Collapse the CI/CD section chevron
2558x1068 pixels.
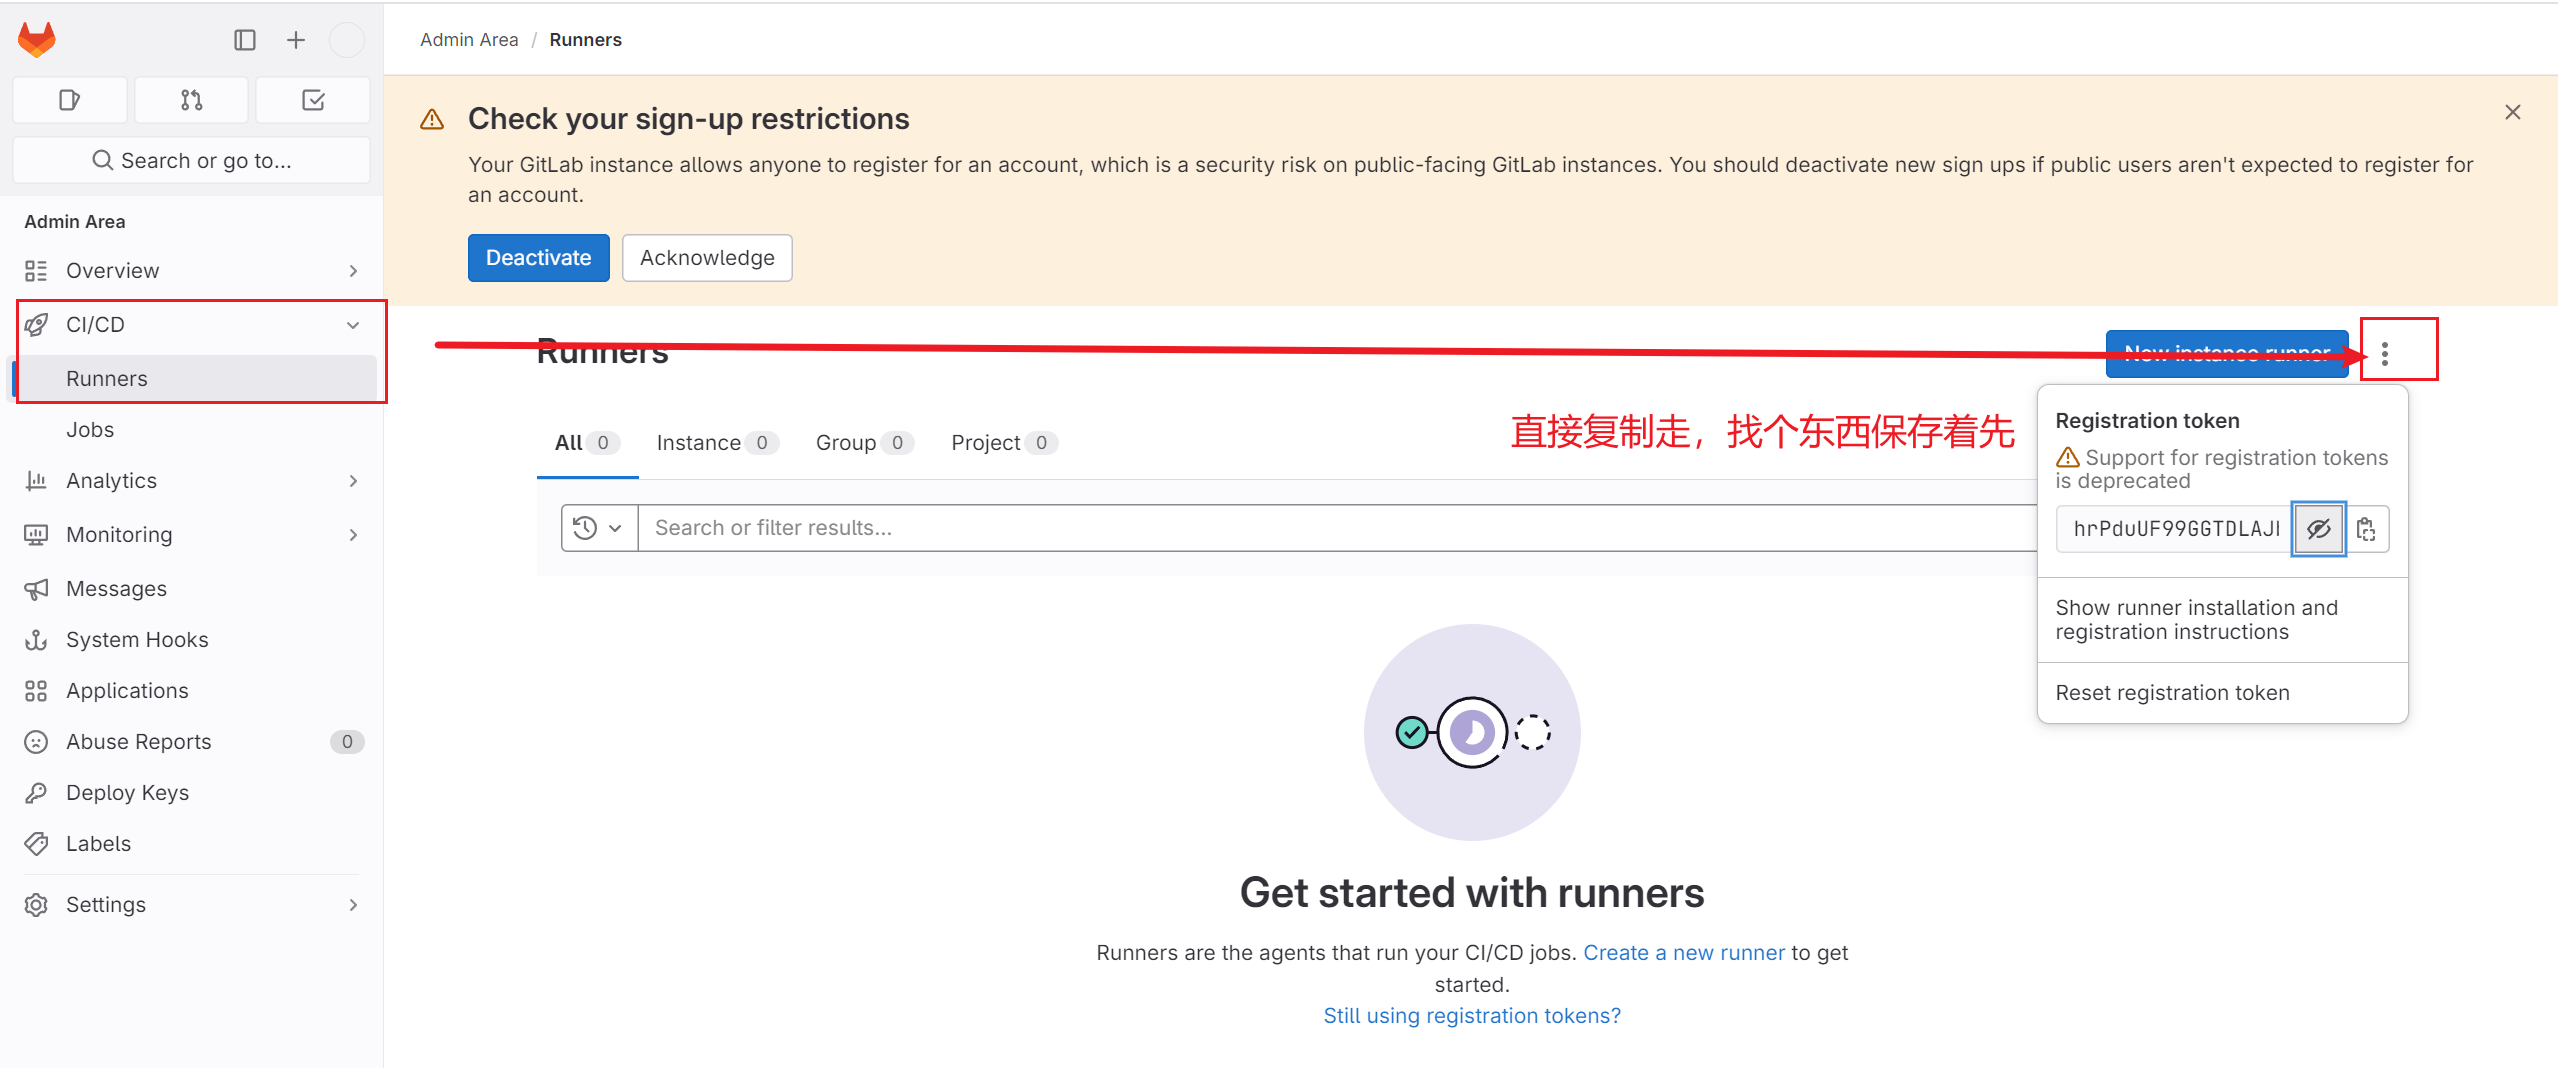pyautogui.click(x=353, y=325)
